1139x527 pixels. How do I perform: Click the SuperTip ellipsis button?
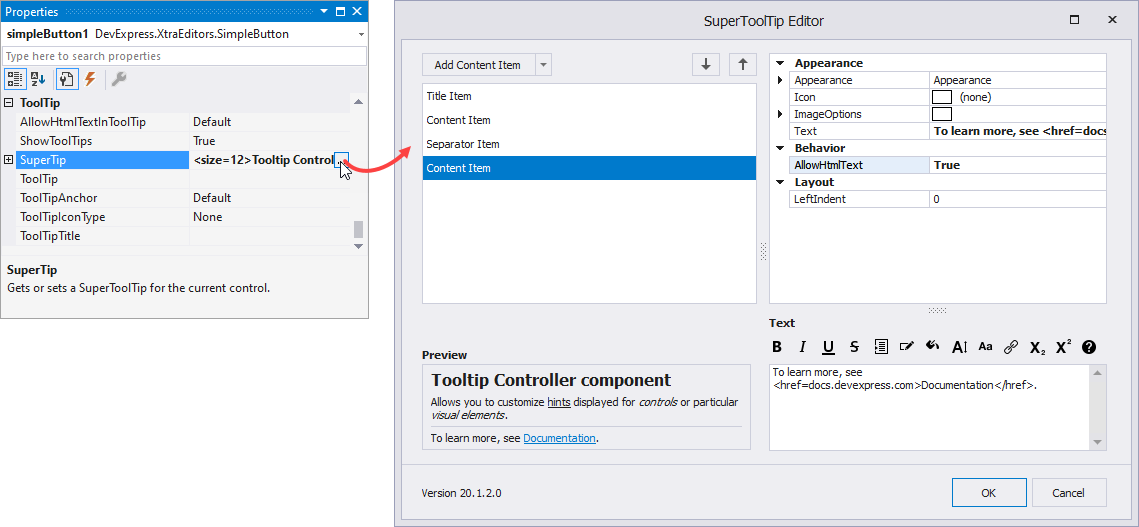(x=341, y=160)
